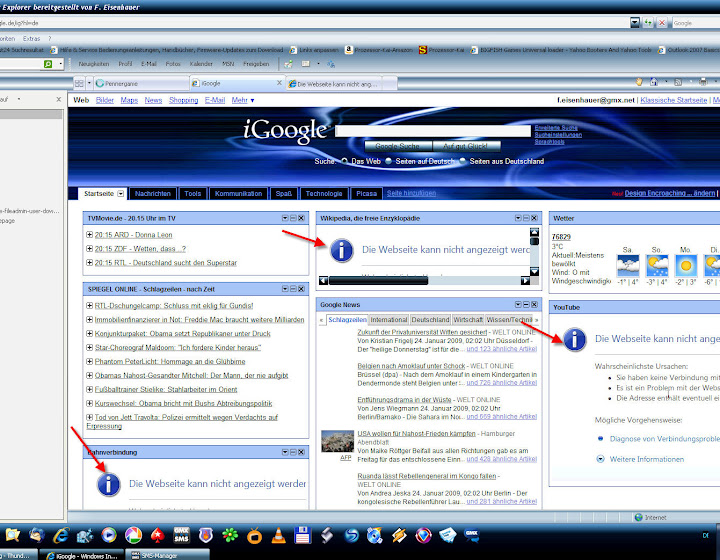Open the folder search icon in quick launch
The image size is (720, 560).
click(x=12, y=535)
